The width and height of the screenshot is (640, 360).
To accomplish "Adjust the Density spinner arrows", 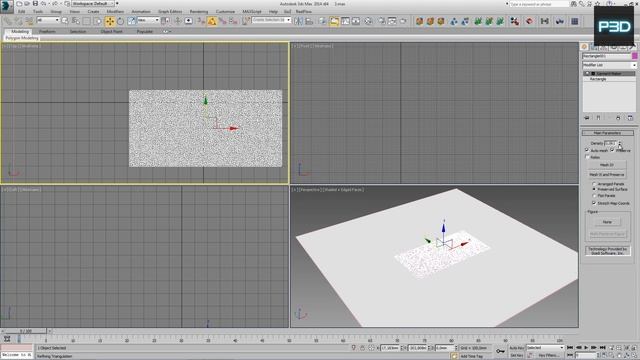I will 620,143.
